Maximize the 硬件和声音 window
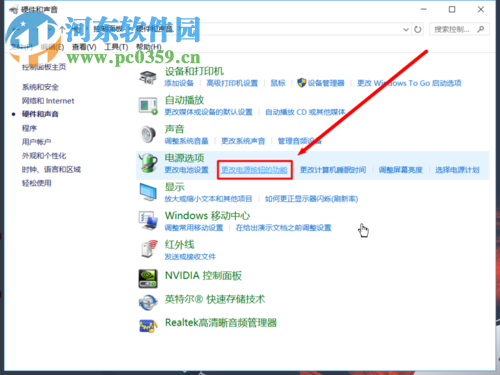The height and width of the screenshot is (375, 500). [452, 9]
